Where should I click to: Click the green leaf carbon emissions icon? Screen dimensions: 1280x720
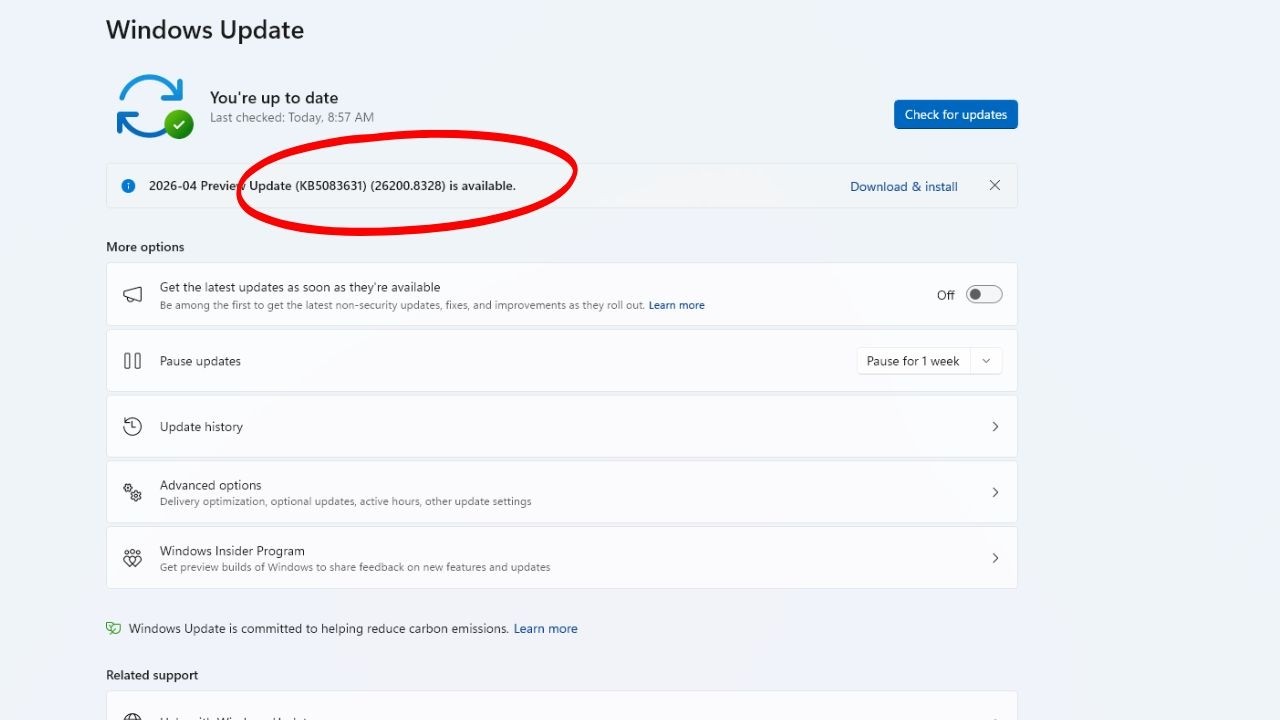click(113, 629)
